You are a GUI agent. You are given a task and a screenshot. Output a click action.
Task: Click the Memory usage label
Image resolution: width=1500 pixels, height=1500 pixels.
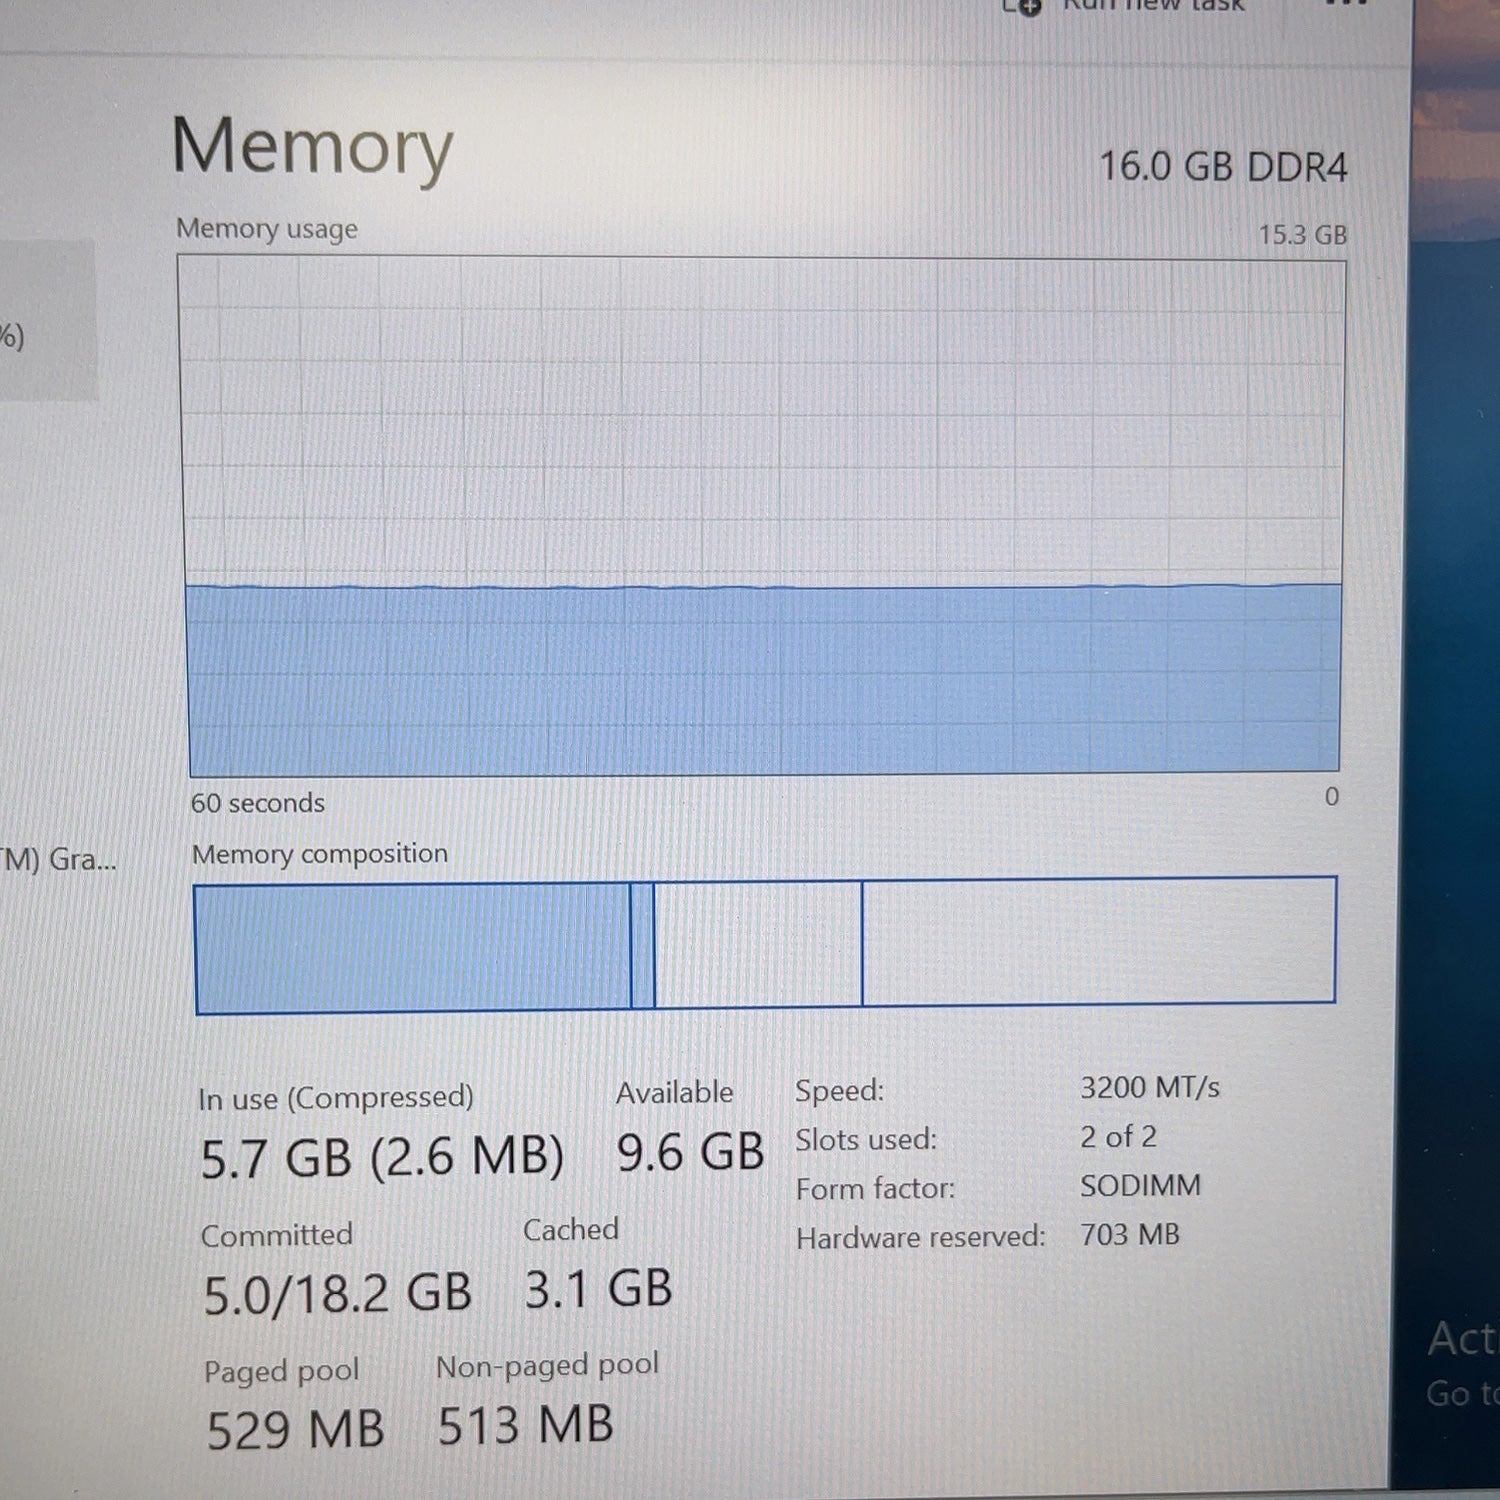[267, 229]
